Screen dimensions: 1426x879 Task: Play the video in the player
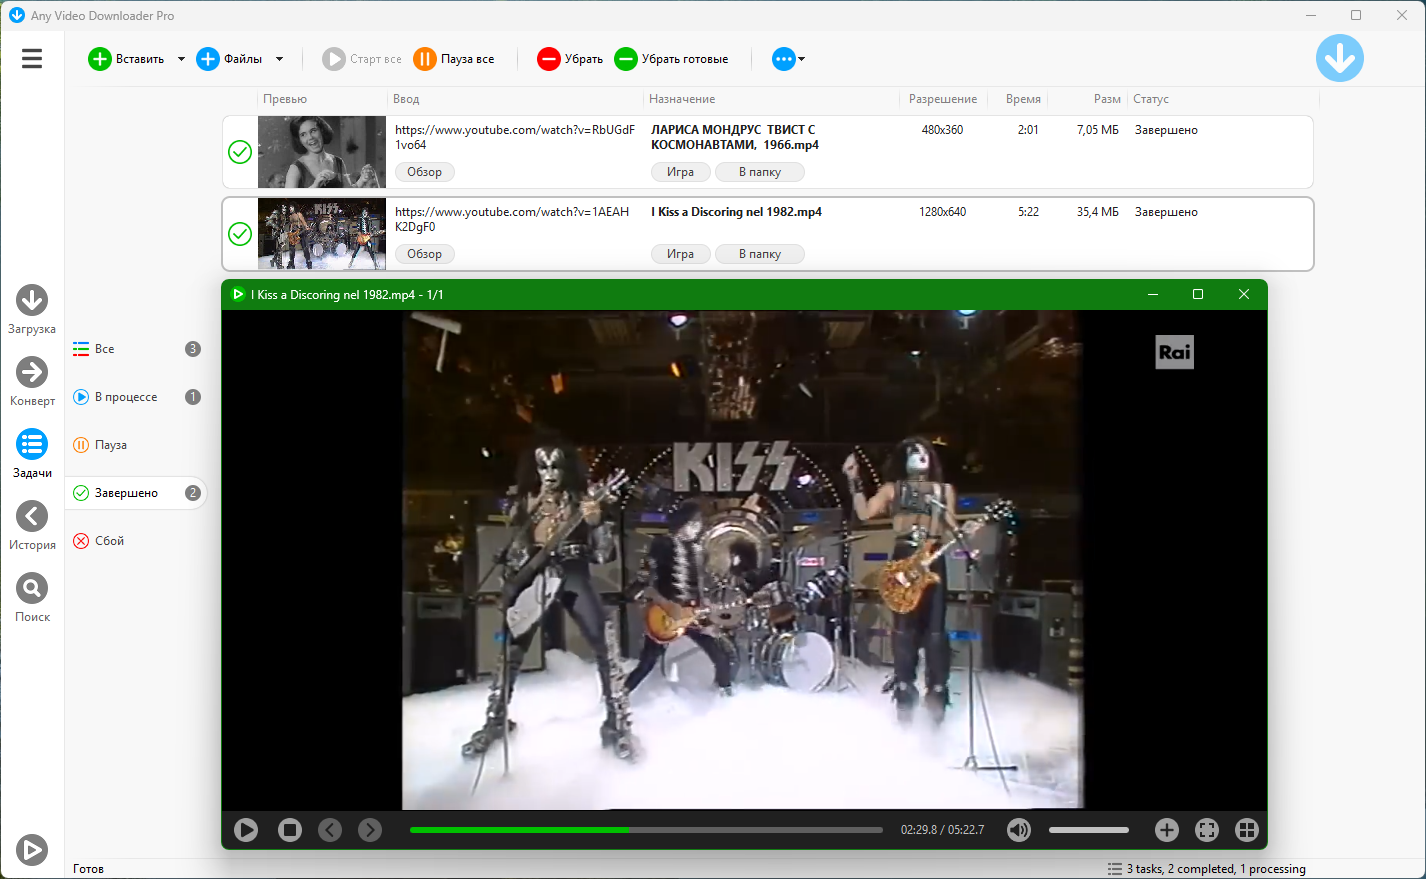246,830
